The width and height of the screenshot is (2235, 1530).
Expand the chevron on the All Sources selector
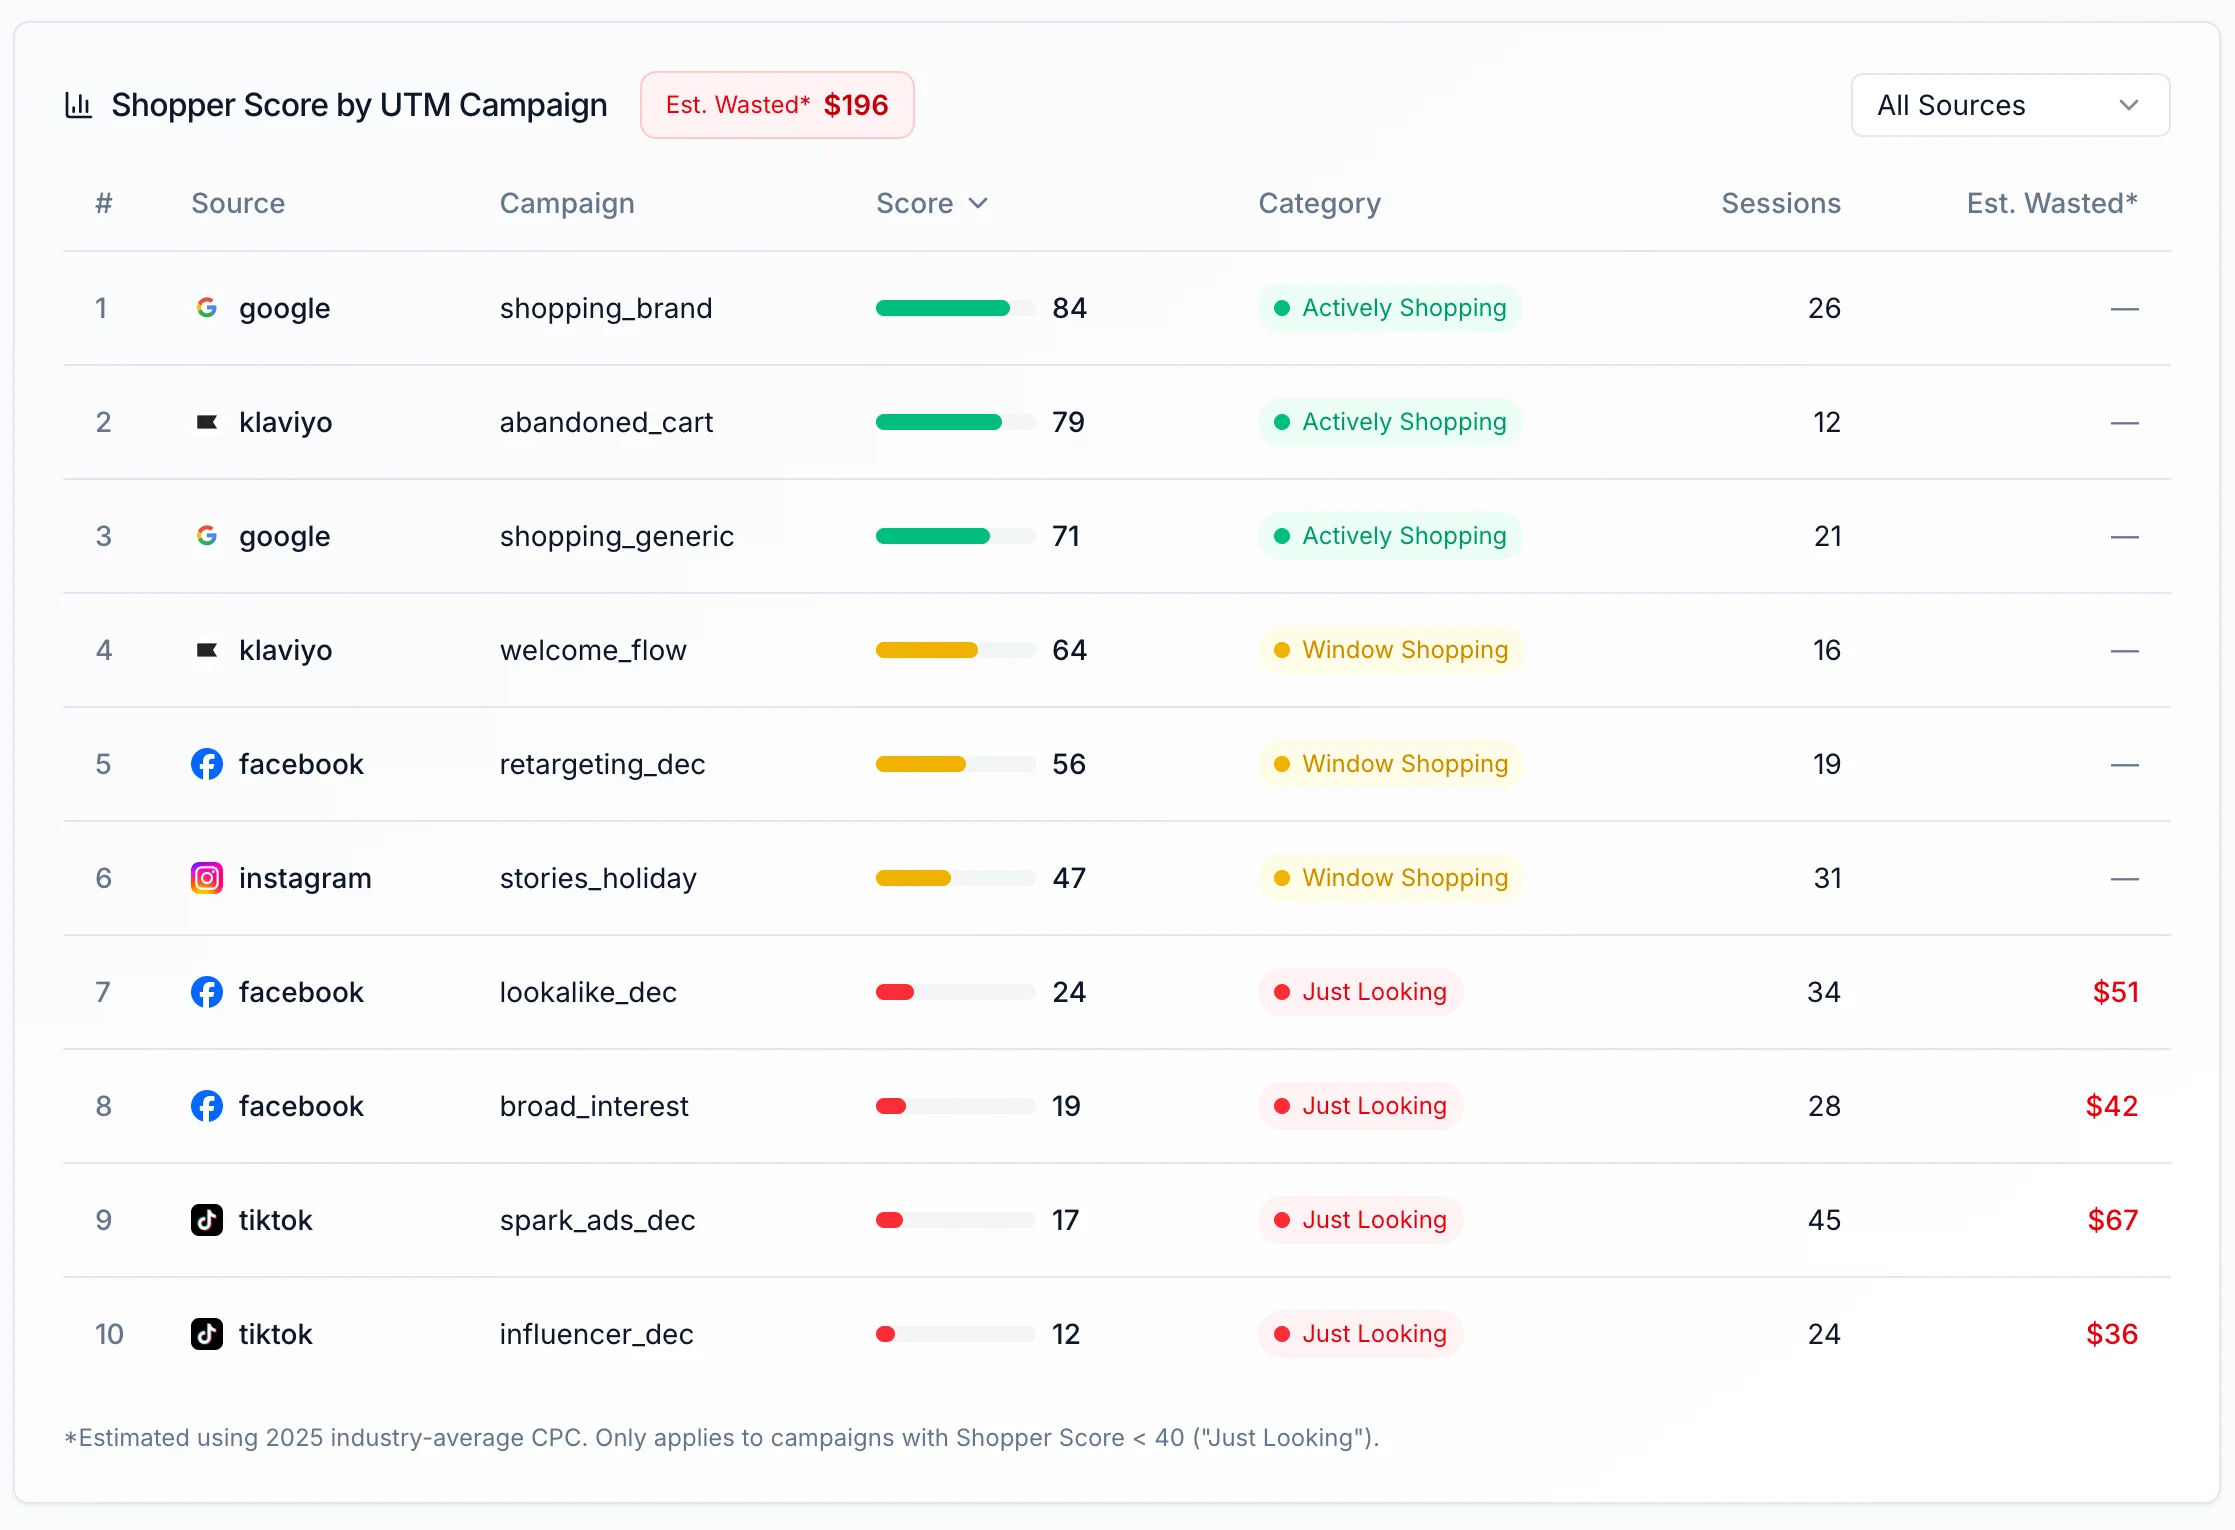click(x=2128, y=104)
